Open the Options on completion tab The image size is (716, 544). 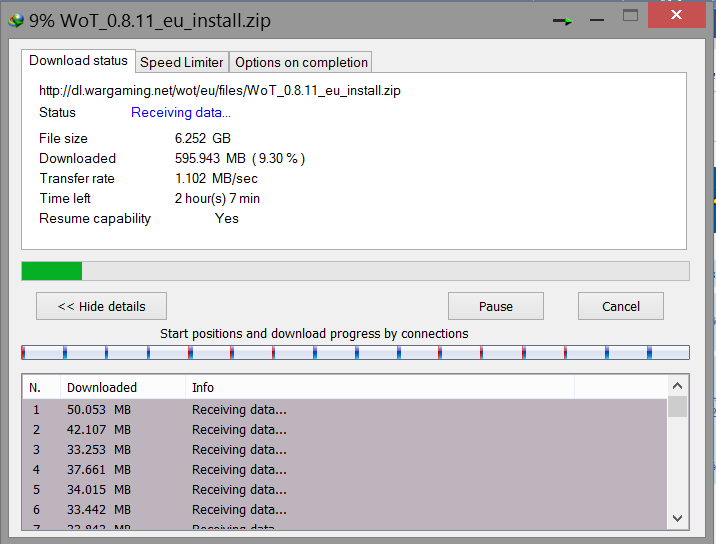(x=301, y=62)
